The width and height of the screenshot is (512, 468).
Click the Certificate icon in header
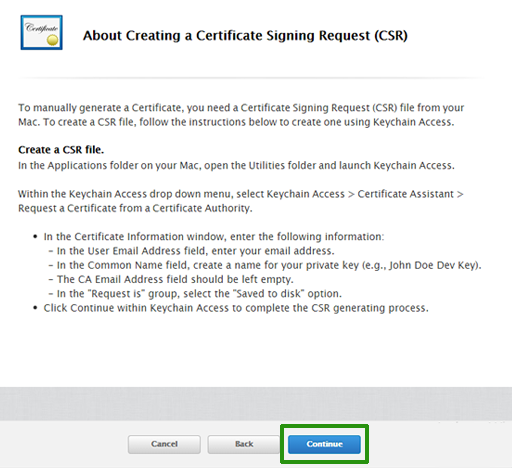42,32
